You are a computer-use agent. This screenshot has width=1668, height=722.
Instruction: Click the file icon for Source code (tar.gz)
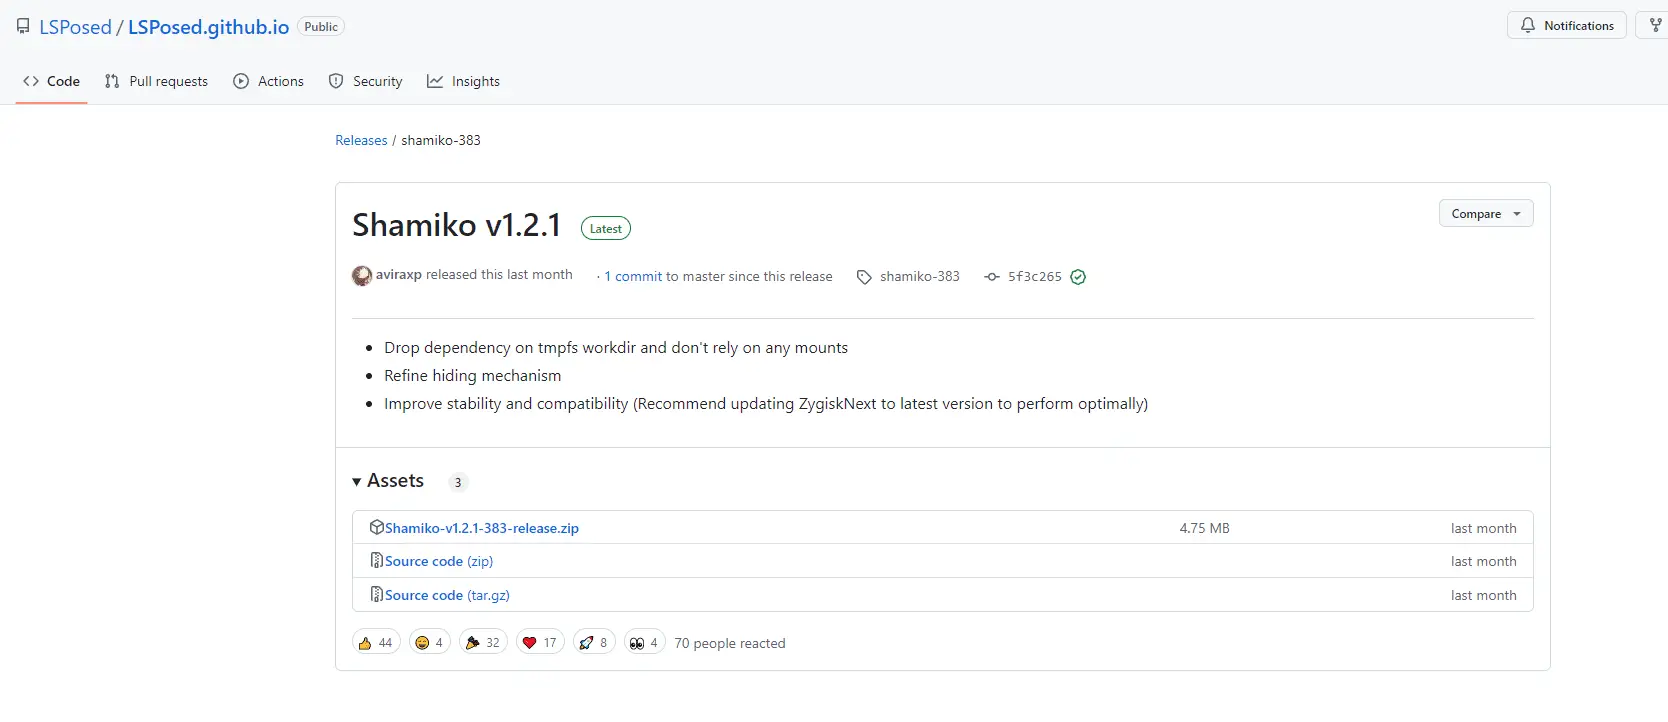[377, 594]
